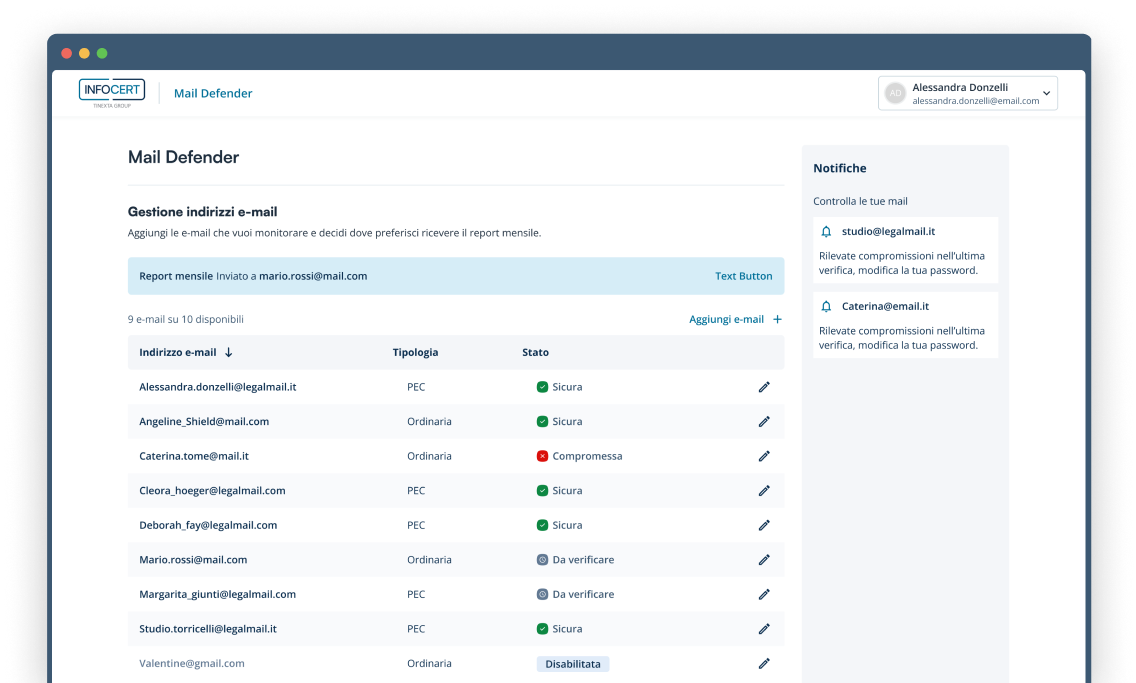Click Compromessa status text
The width and height of the screenshot is (1136, 683).
click(x=587, y=456)
